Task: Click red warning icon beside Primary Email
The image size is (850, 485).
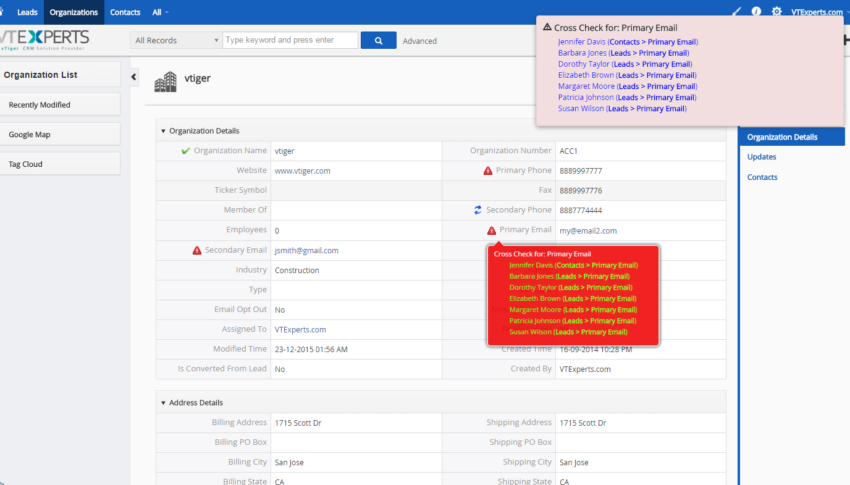Action: tap(491, 230)
